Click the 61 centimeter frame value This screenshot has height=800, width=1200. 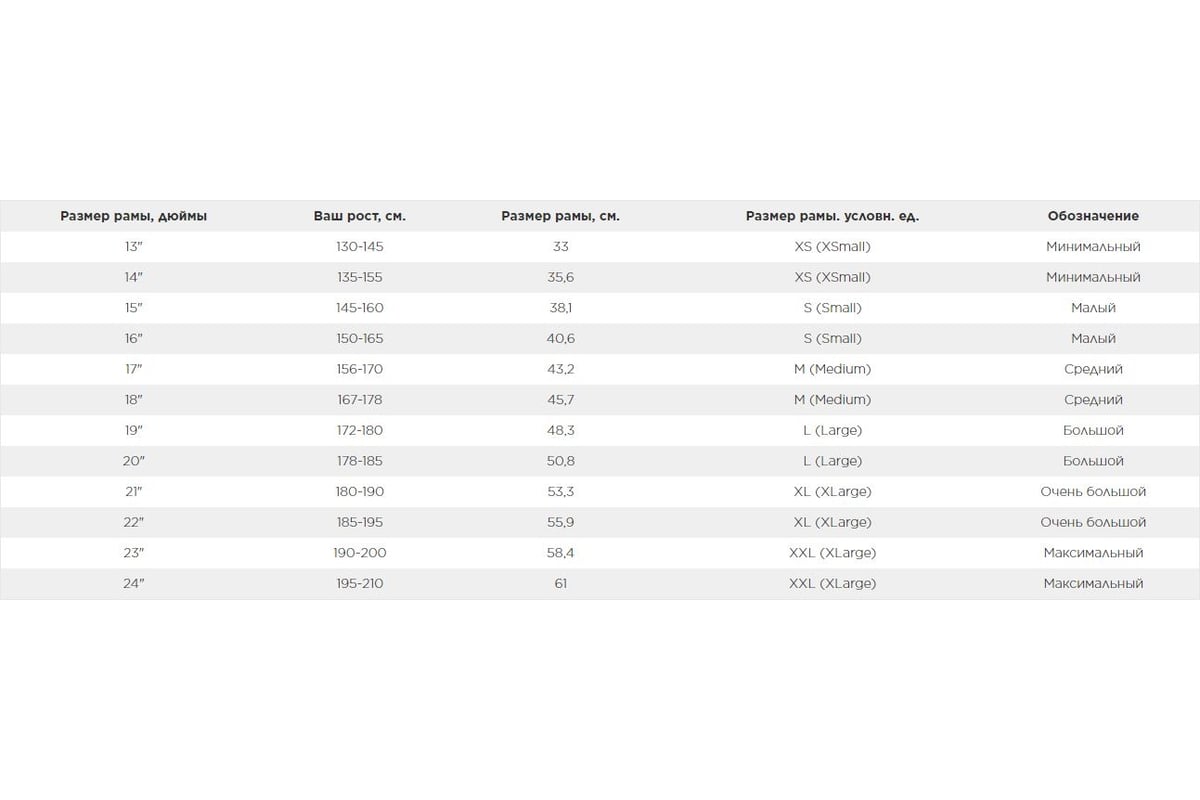pos(560,583)
